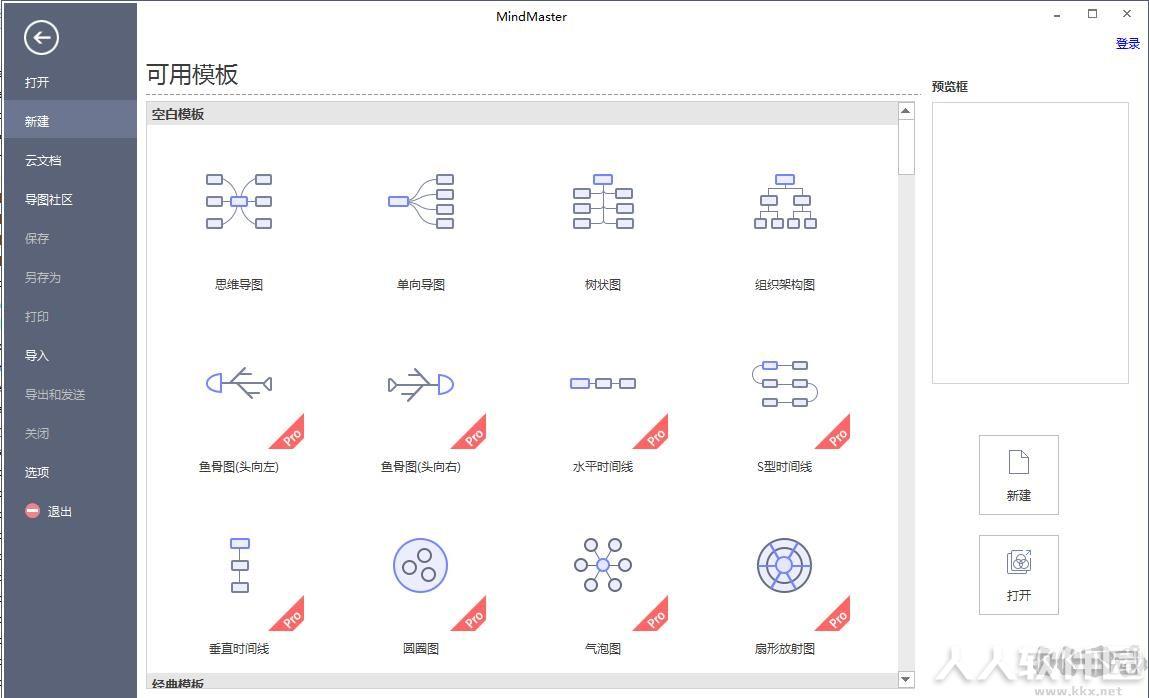Select the 单向导图 one-way map template icon
The width and height of the screenshot is (1149, 698).
click(421, 201)
